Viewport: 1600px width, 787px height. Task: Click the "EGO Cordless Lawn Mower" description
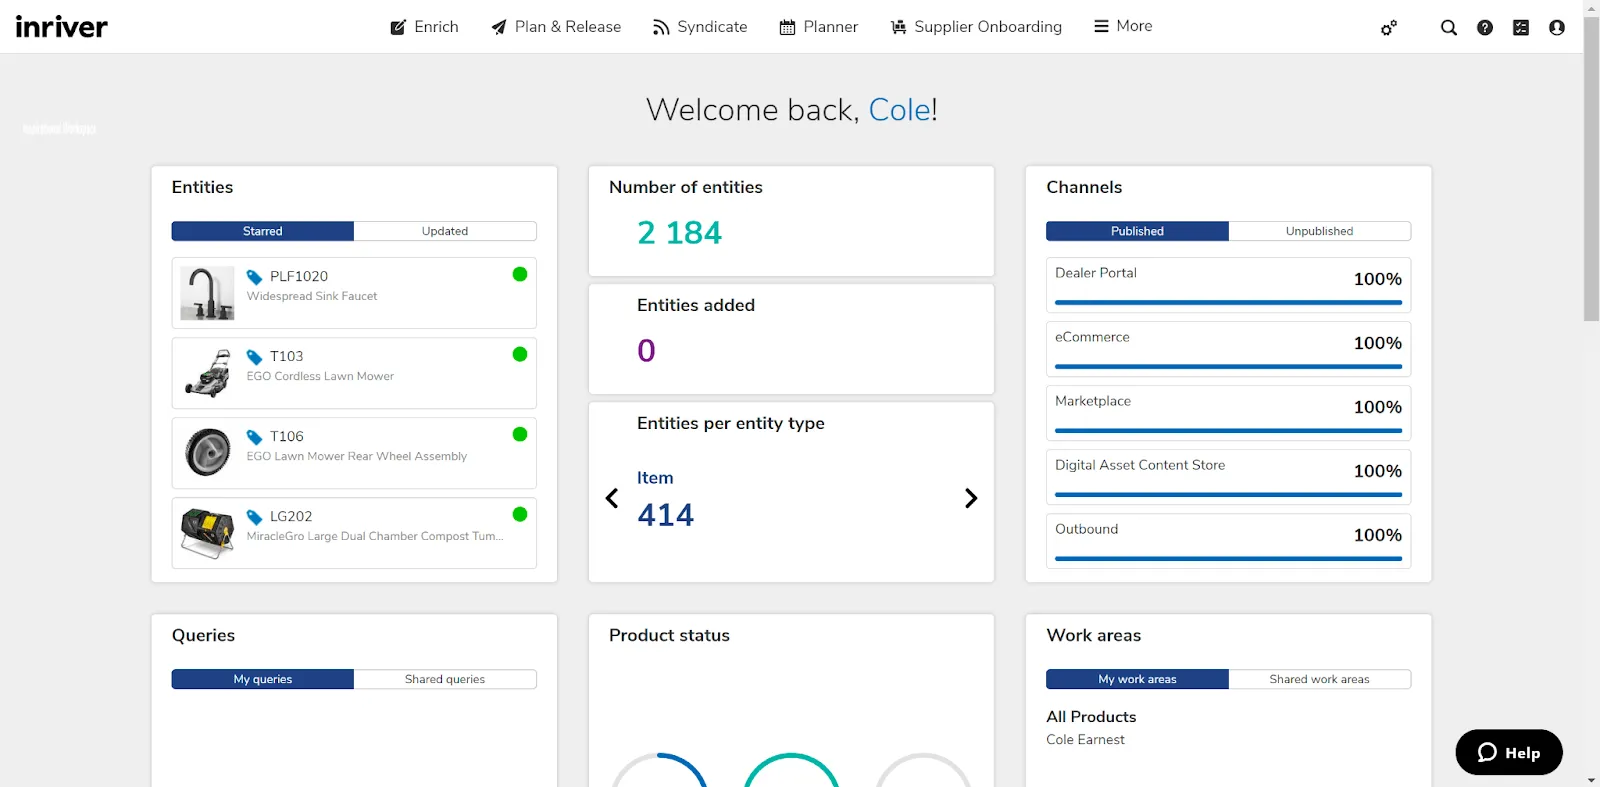320,376
